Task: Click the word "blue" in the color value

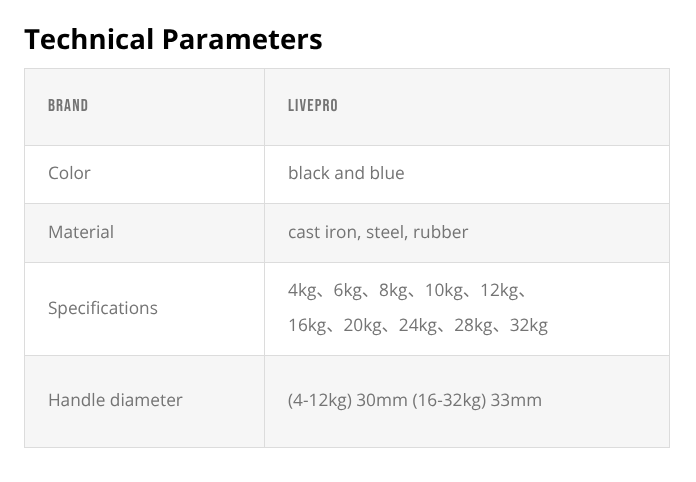Action: click(x=386, y=173)
